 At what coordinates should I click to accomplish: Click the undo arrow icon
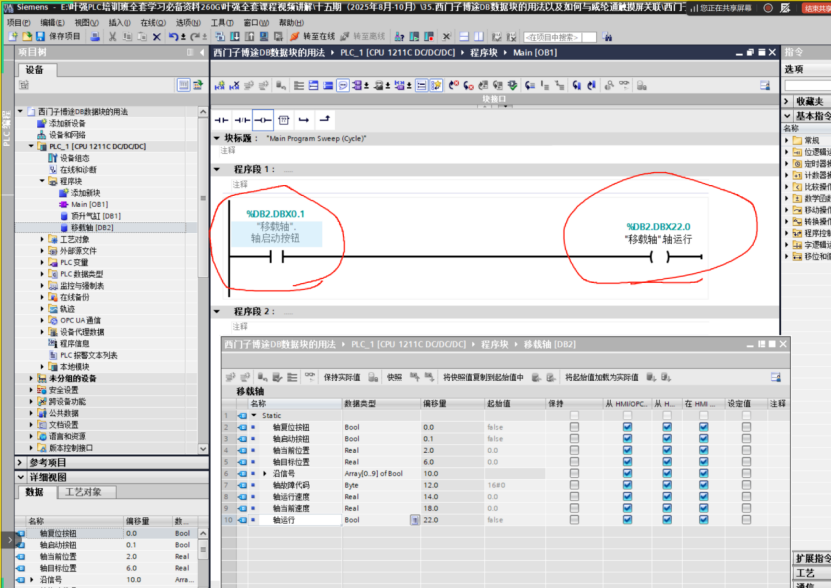(x=173, y=37)
